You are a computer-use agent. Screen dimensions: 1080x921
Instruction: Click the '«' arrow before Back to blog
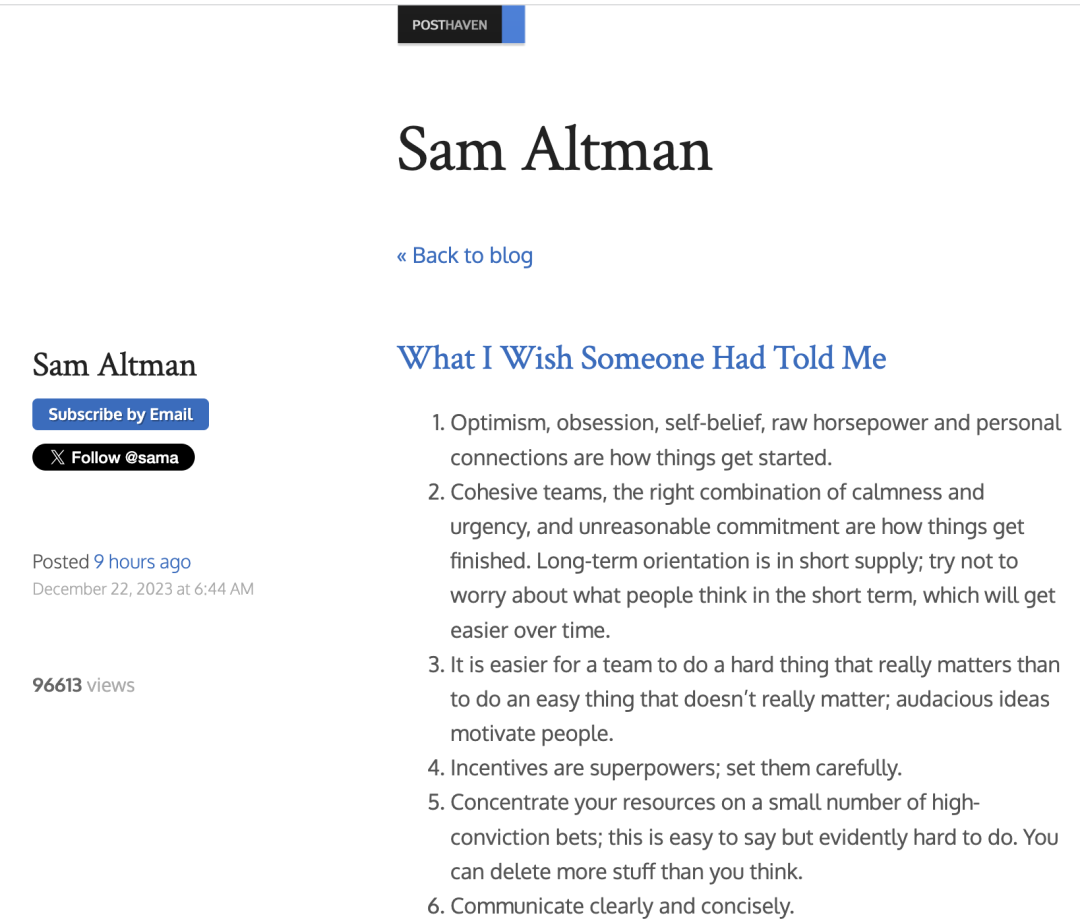[402, 256]
